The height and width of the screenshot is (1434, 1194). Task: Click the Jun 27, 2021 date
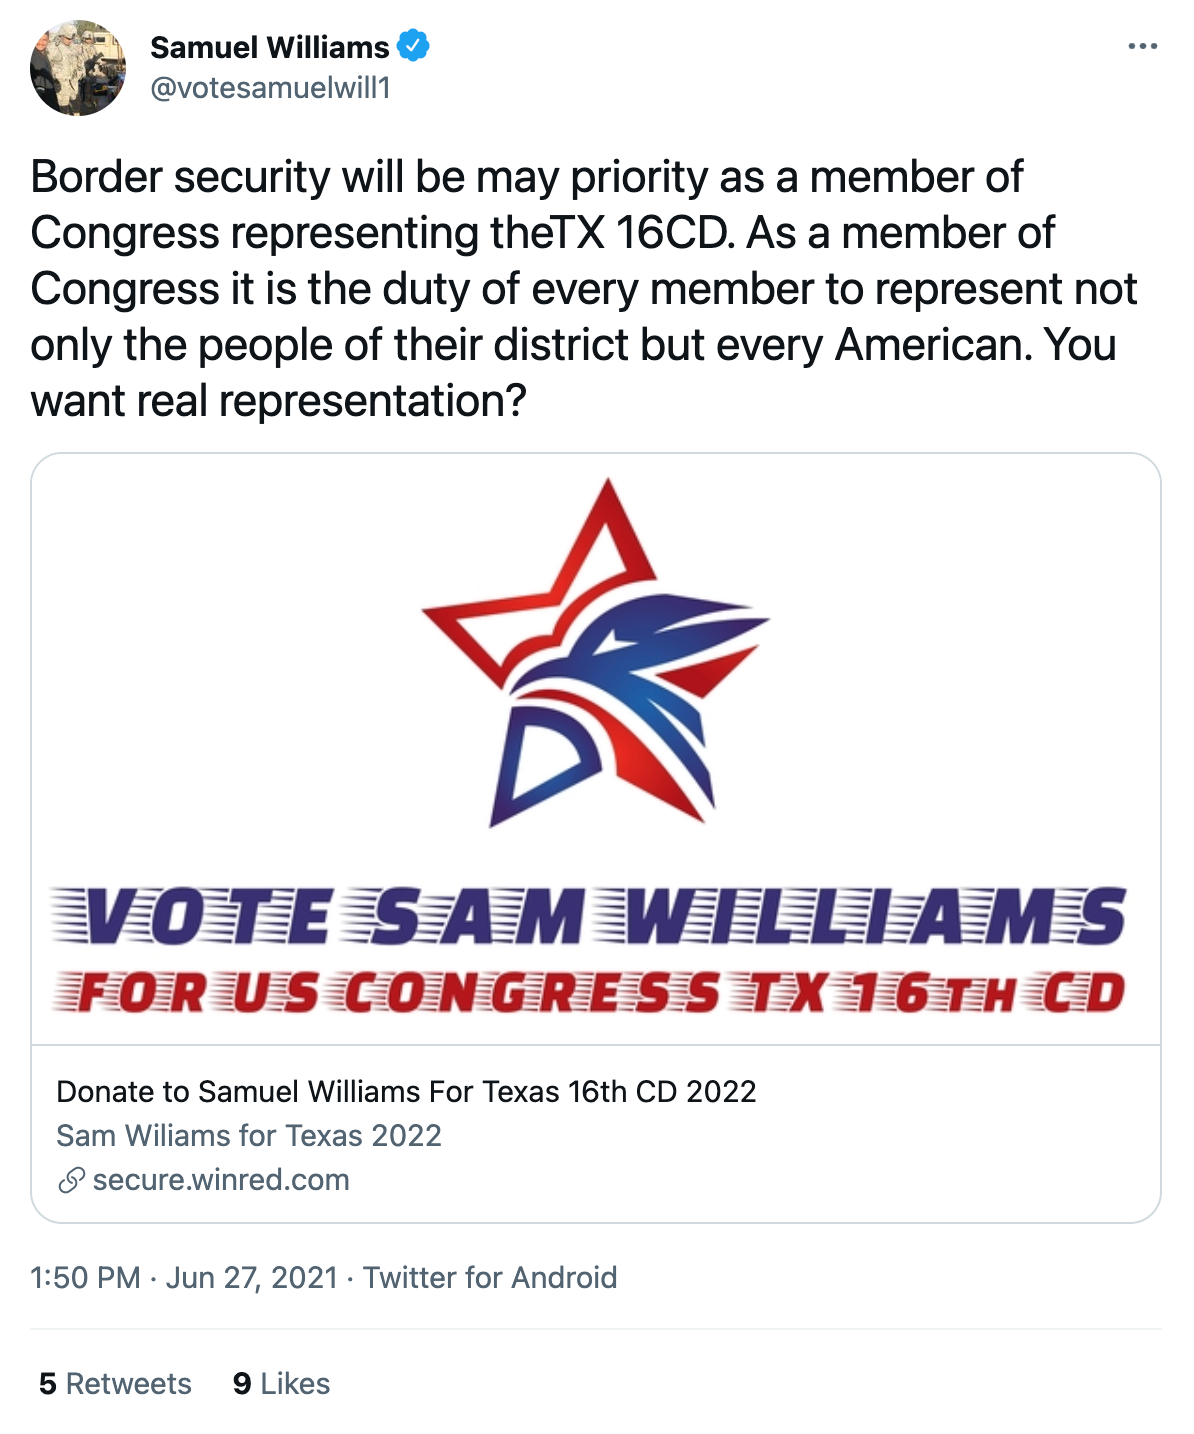(251, 1277)
